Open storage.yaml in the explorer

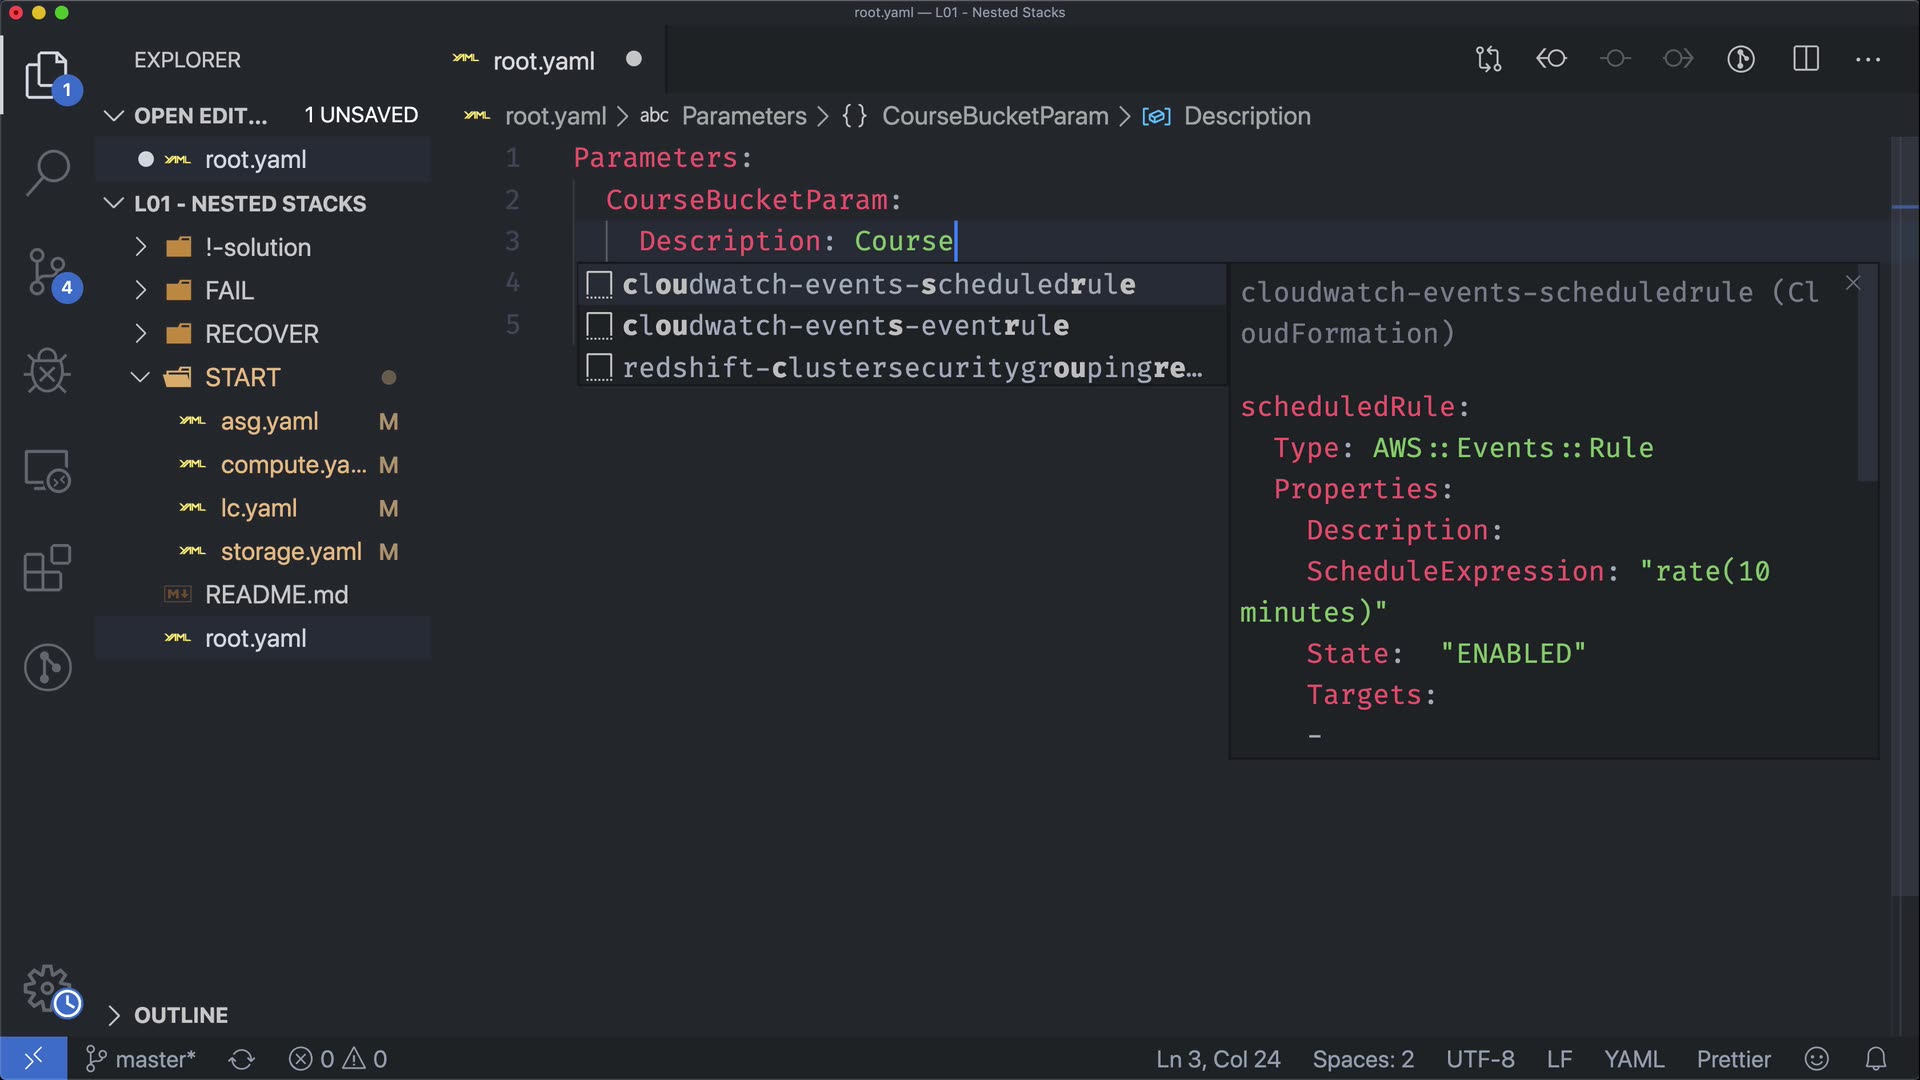pos(290,552)
